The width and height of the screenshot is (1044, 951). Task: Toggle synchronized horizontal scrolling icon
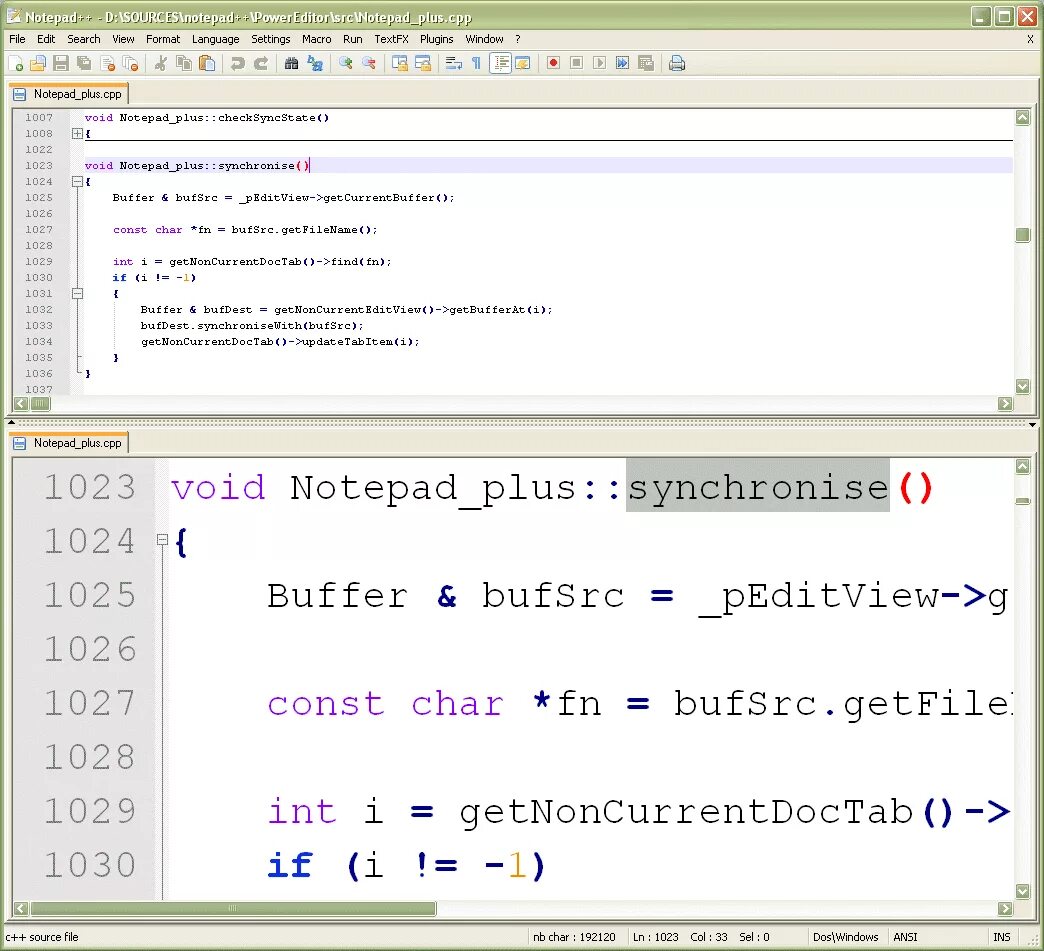coord(423,63)
